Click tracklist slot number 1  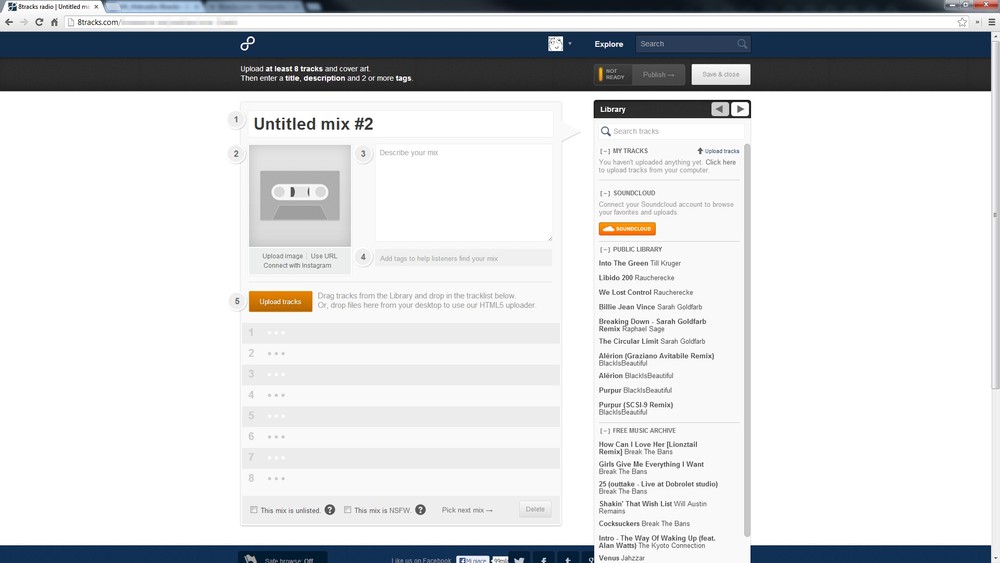tap(401, 333)
